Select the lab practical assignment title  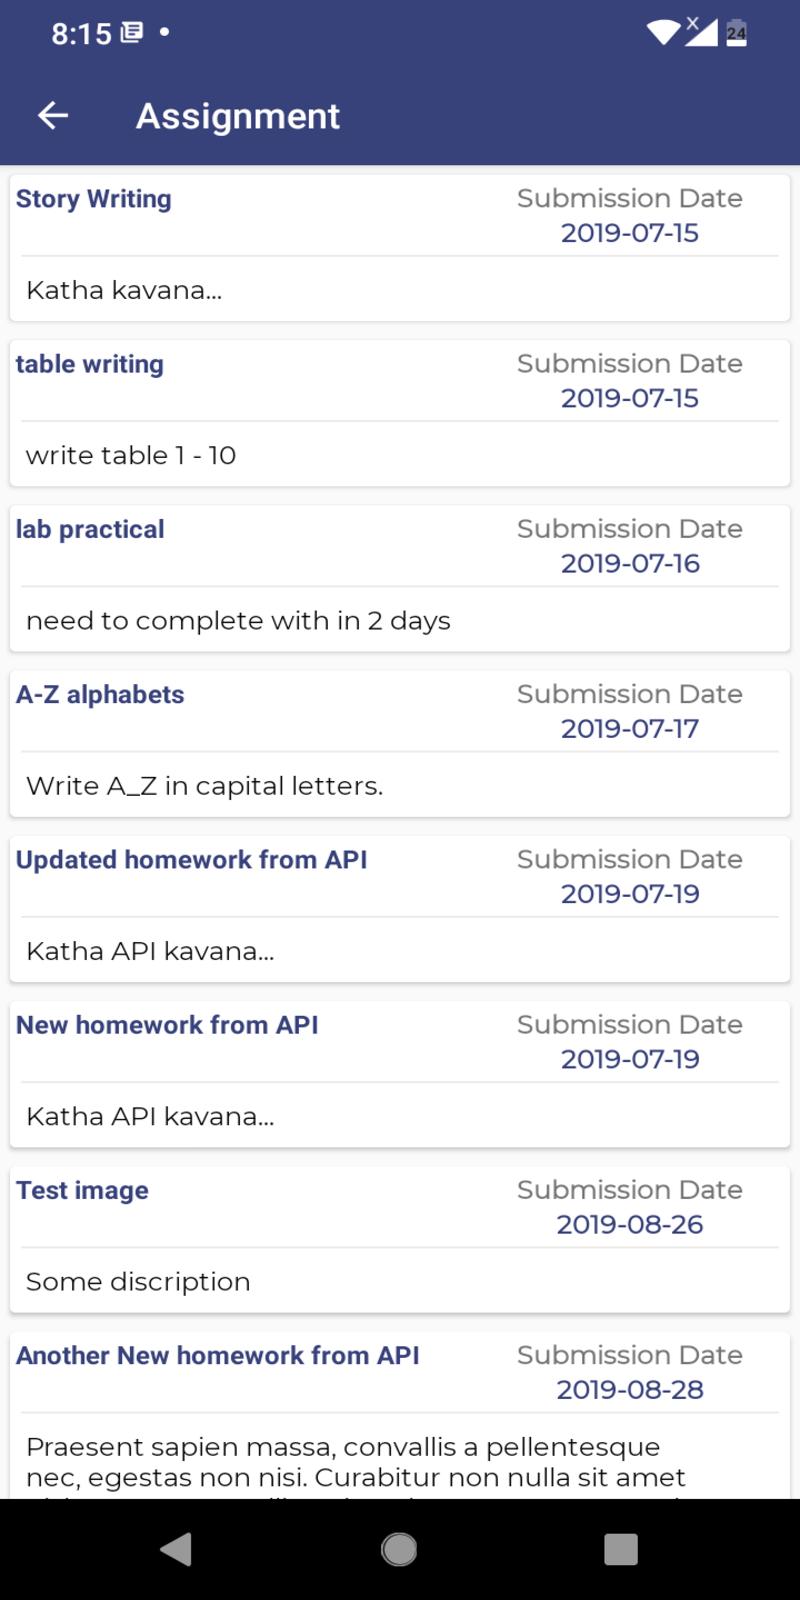point(90,529)
